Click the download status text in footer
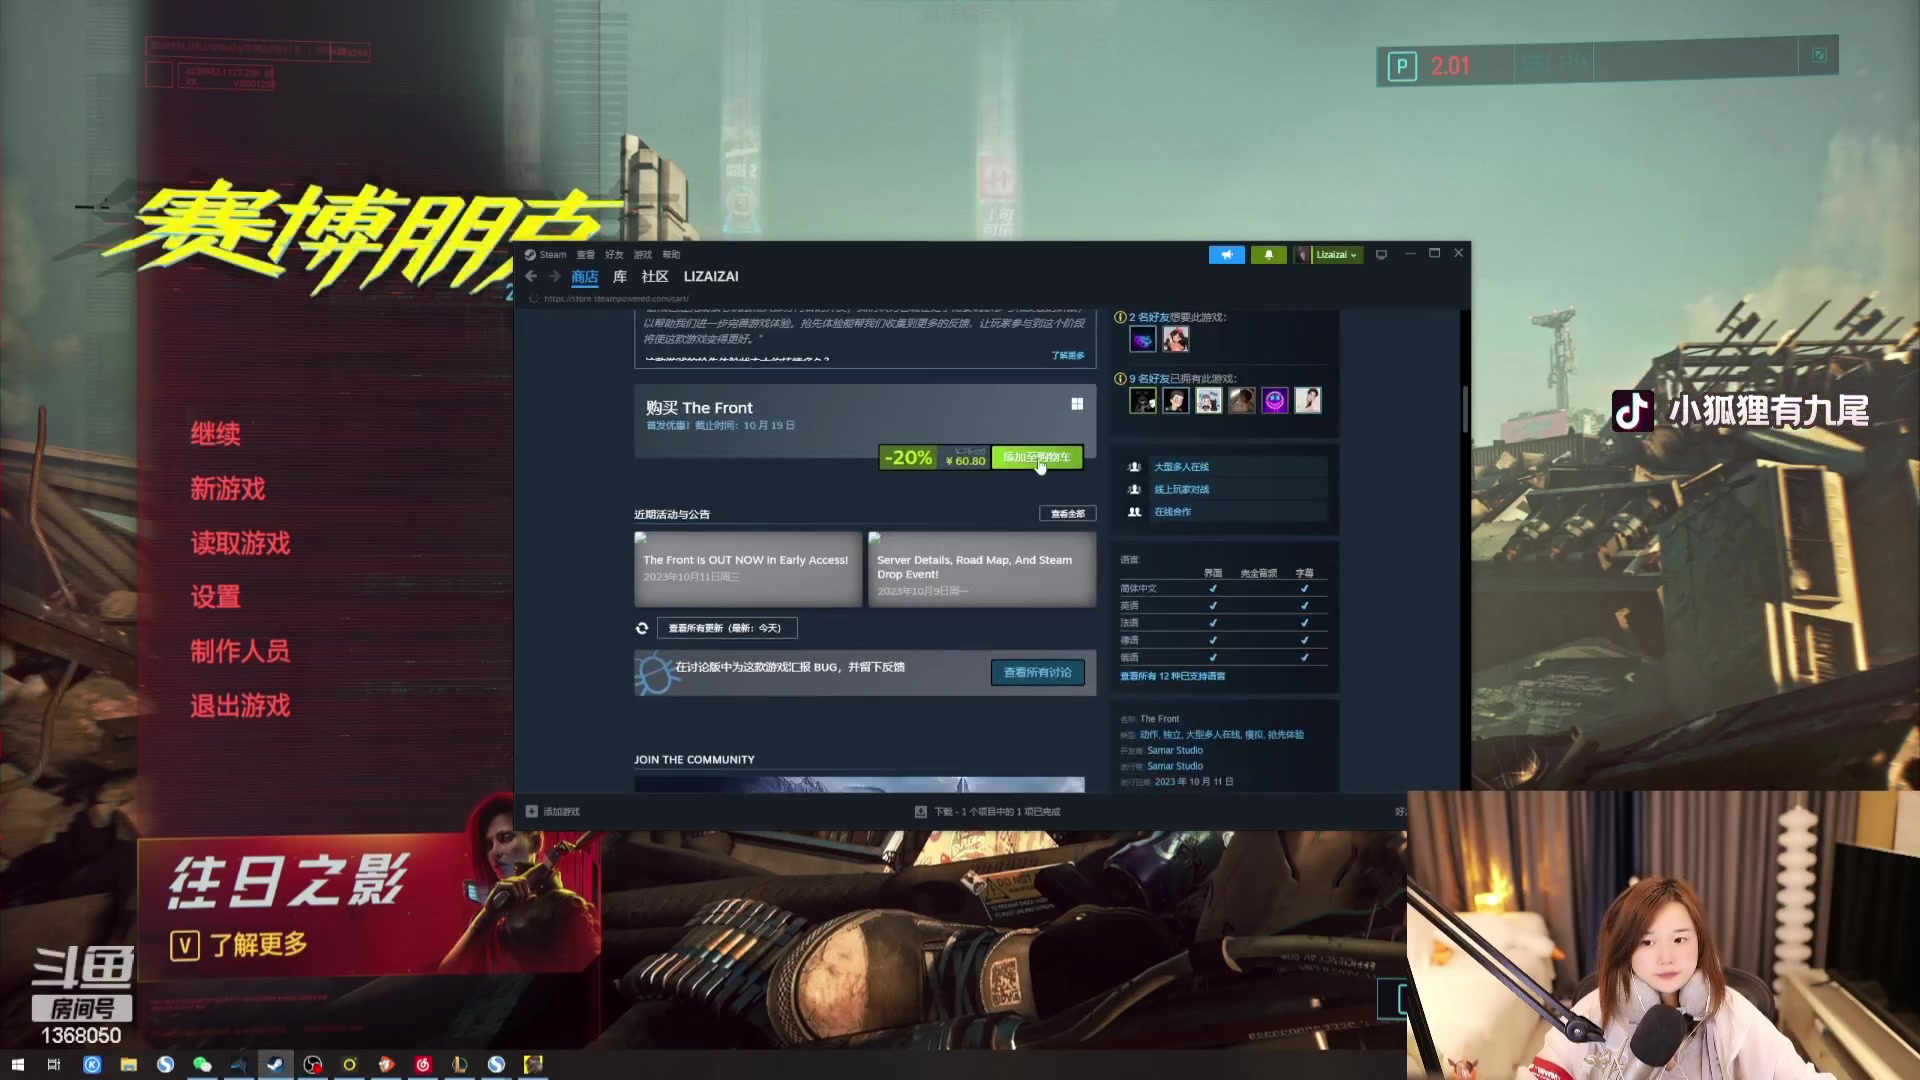Image resolution: width=1920 pixels, height=1080 pixels. click(x=997, y=812)
